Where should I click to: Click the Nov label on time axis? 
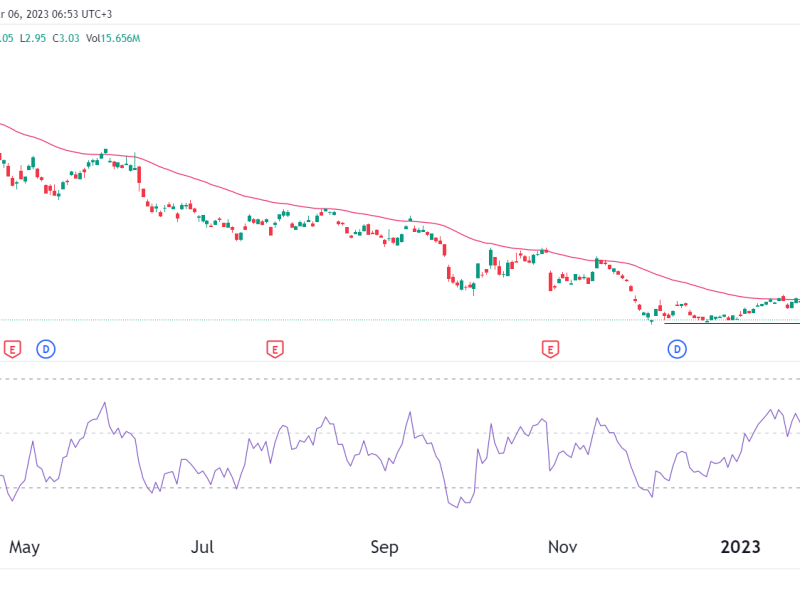point(563,547)
